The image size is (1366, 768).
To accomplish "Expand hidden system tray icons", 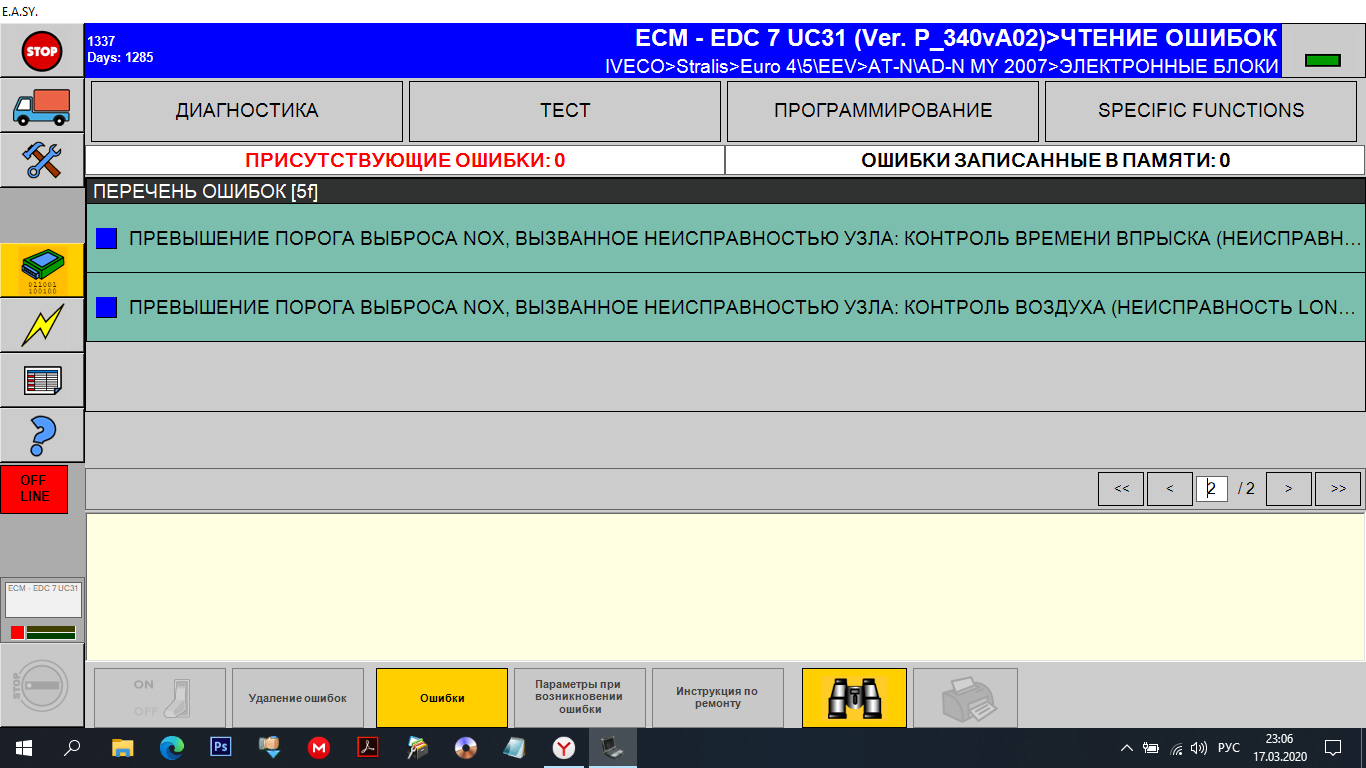I will [x=1127, y=748].
